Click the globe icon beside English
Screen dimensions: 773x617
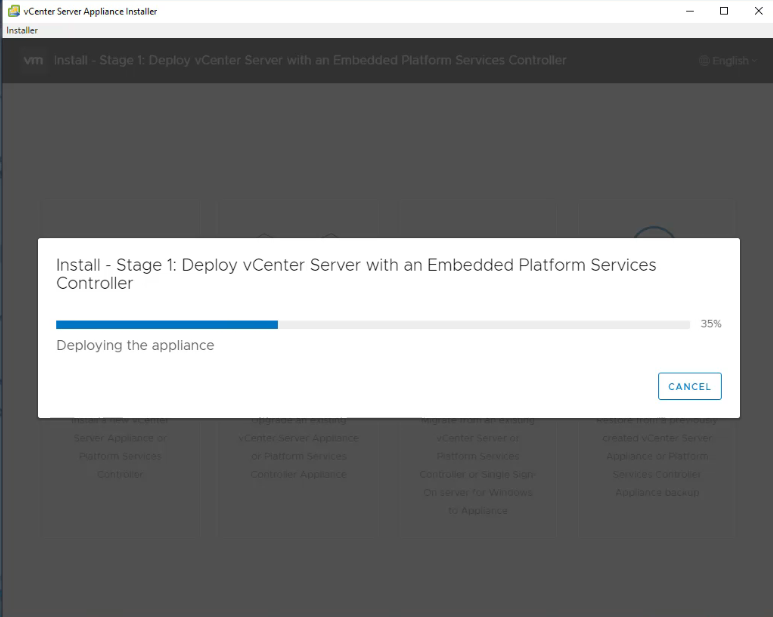tap(704, 61)
